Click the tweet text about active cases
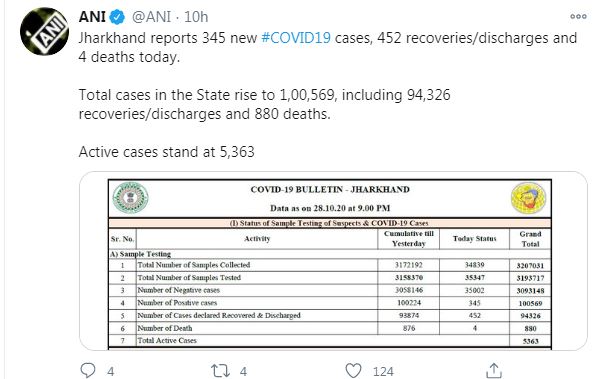This screenshot has height=379, width=600. (x=166, y=152)
